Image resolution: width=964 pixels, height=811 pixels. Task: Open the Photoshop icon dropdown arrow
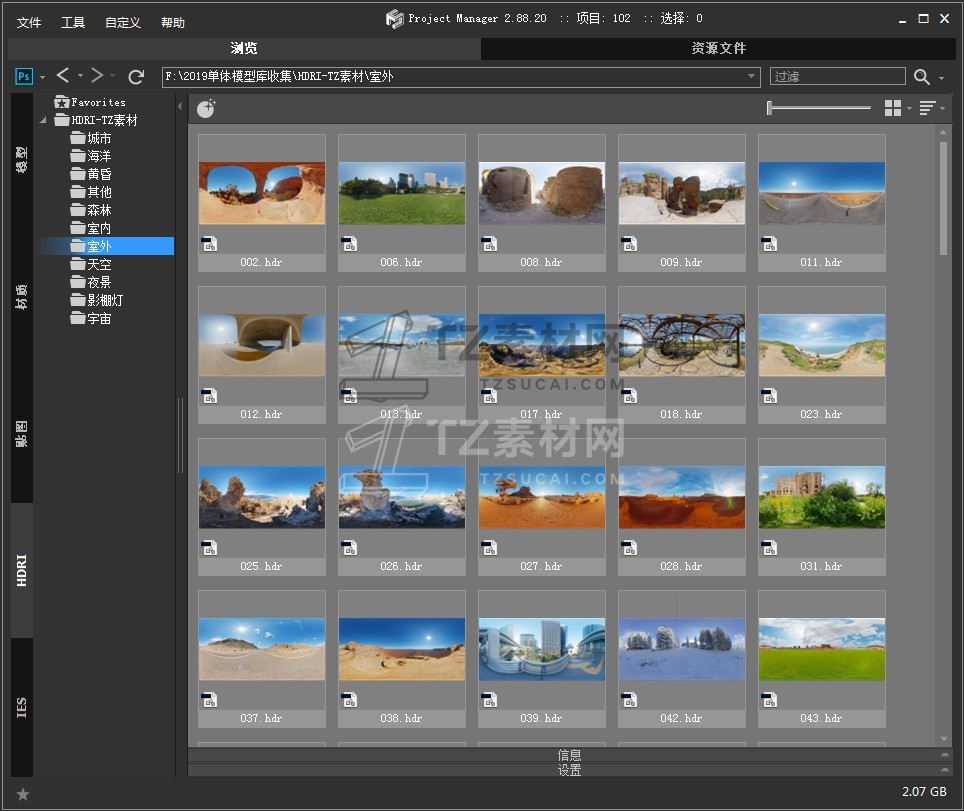[42, 77]
